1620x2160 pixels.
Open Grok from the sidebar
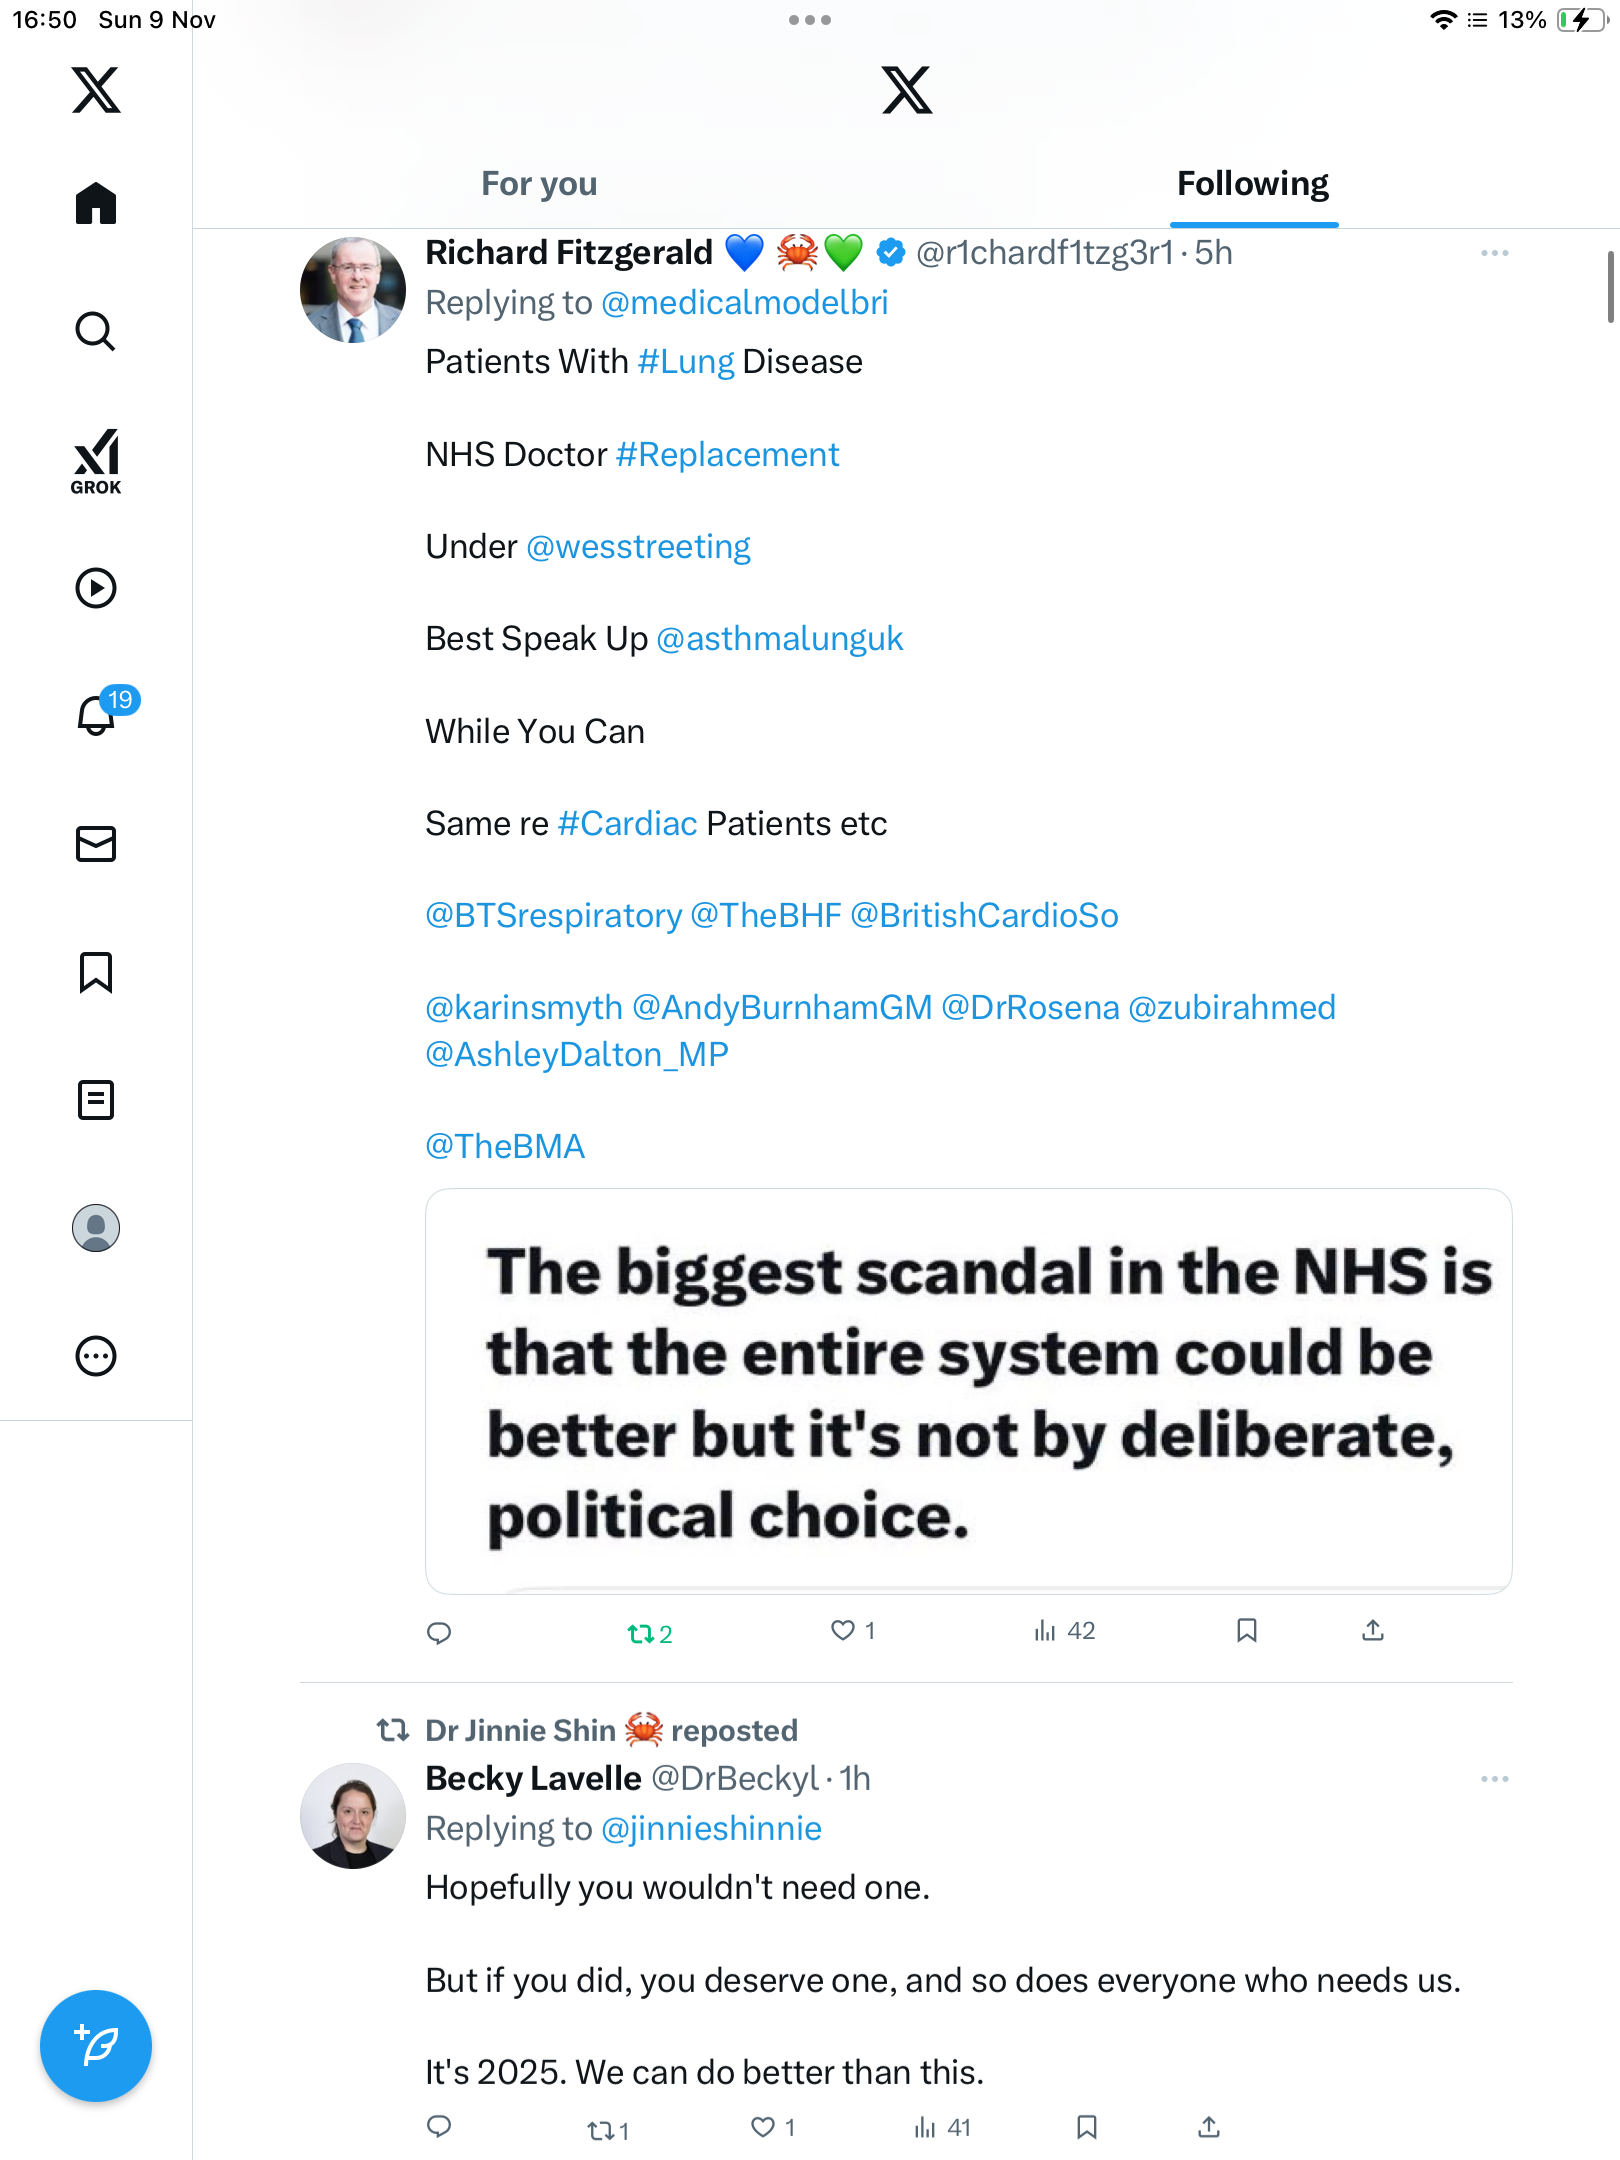96,461
